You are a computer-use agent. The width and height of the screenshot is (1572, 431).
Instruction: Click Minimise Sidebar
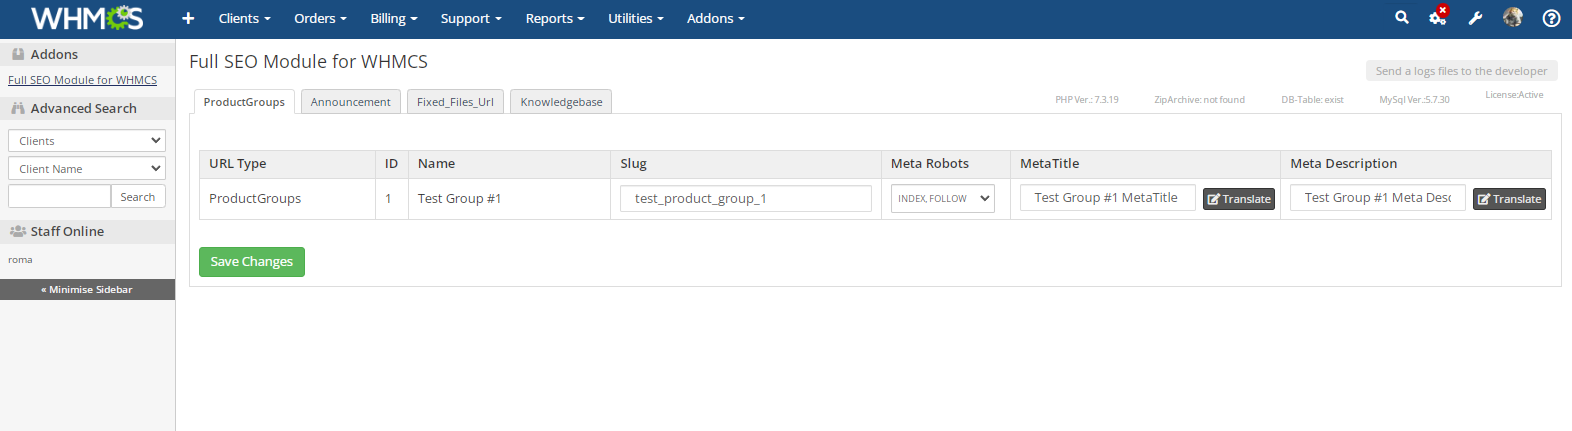[87, 290]
